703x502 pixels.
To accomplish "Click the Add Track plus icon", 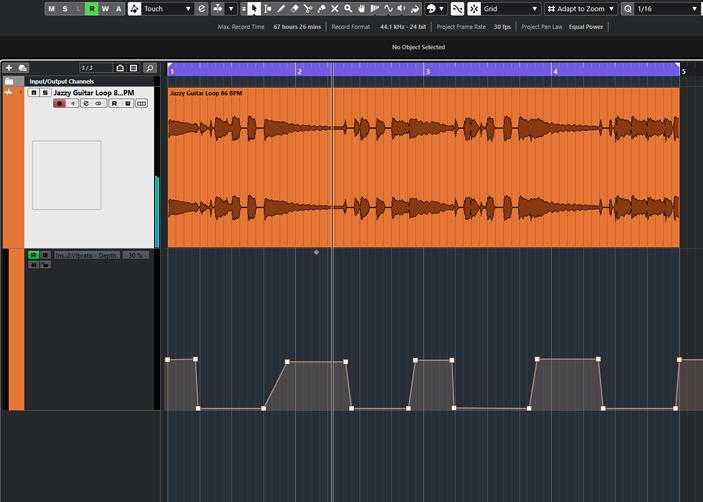I will tap(9, 68).
